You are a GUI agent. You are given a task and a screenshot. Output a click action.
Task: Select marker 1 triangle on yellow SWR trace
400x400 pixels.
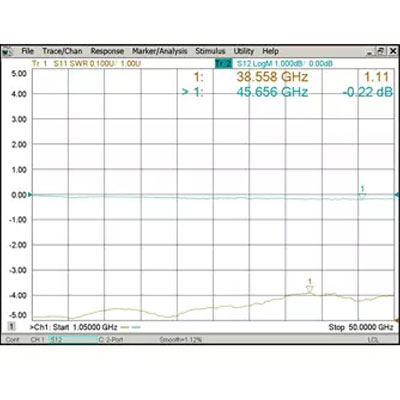[x=310, y=290]
